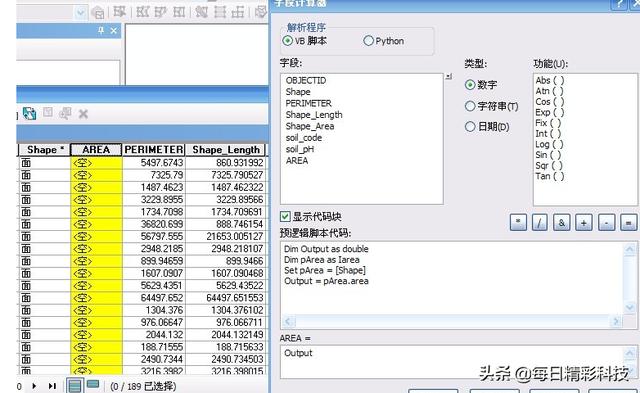Close the docked panel with X
The height and width of the screenshot is (393, 640).
pos(113,31)
